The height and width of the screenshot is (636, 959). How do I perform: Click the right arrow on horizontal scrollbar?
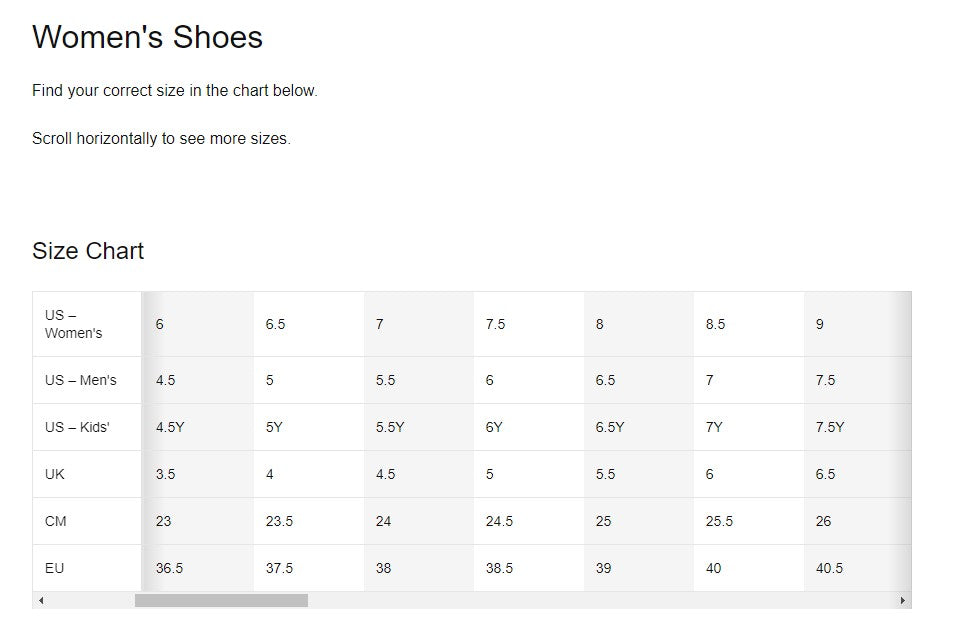point(903,601)
